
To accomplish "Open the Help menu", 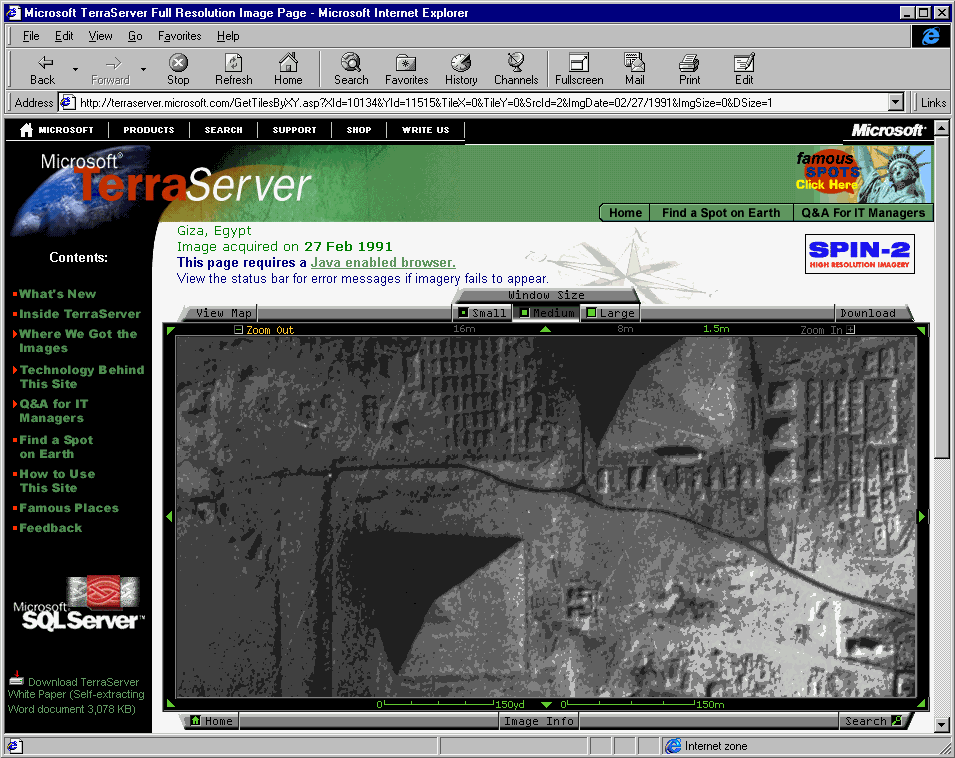I will tap(228, 36).
